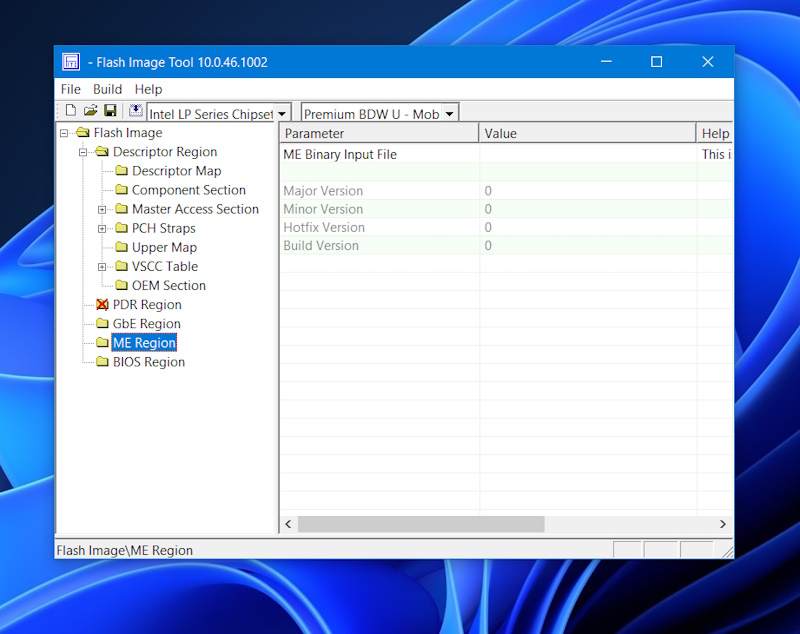Select the GbE Region tree item
This screenshot has width=800, height=634.
point(146,323)
